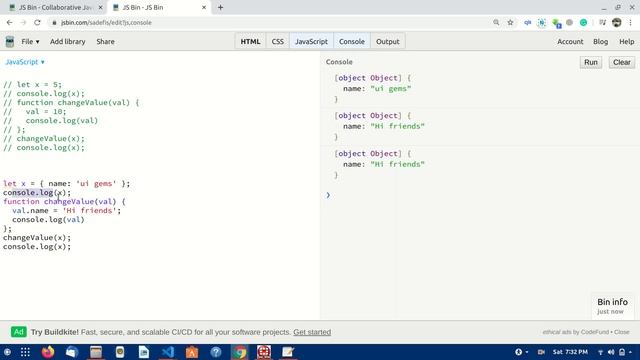Expand the JavaScript language dropdown
Screen dimensions: 640x360
25,62
